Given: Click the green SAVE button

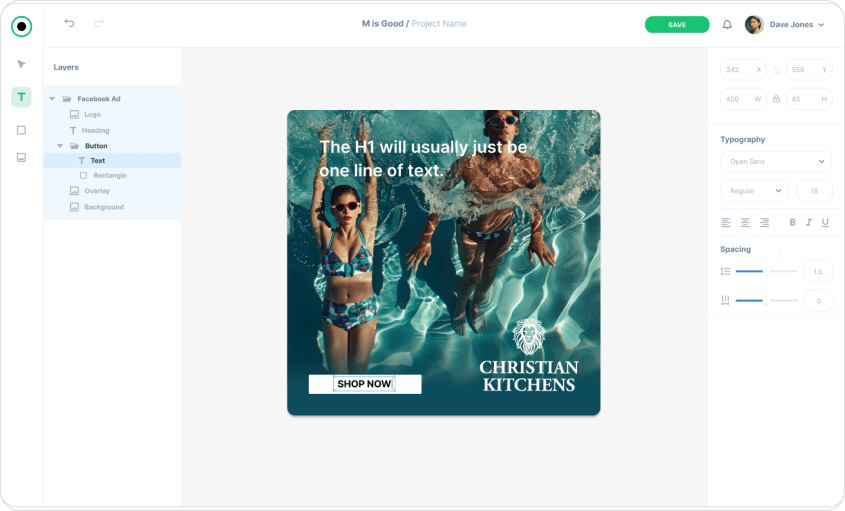Looking at the screenshot, I should pyautogui.click(x=677, y=24).
